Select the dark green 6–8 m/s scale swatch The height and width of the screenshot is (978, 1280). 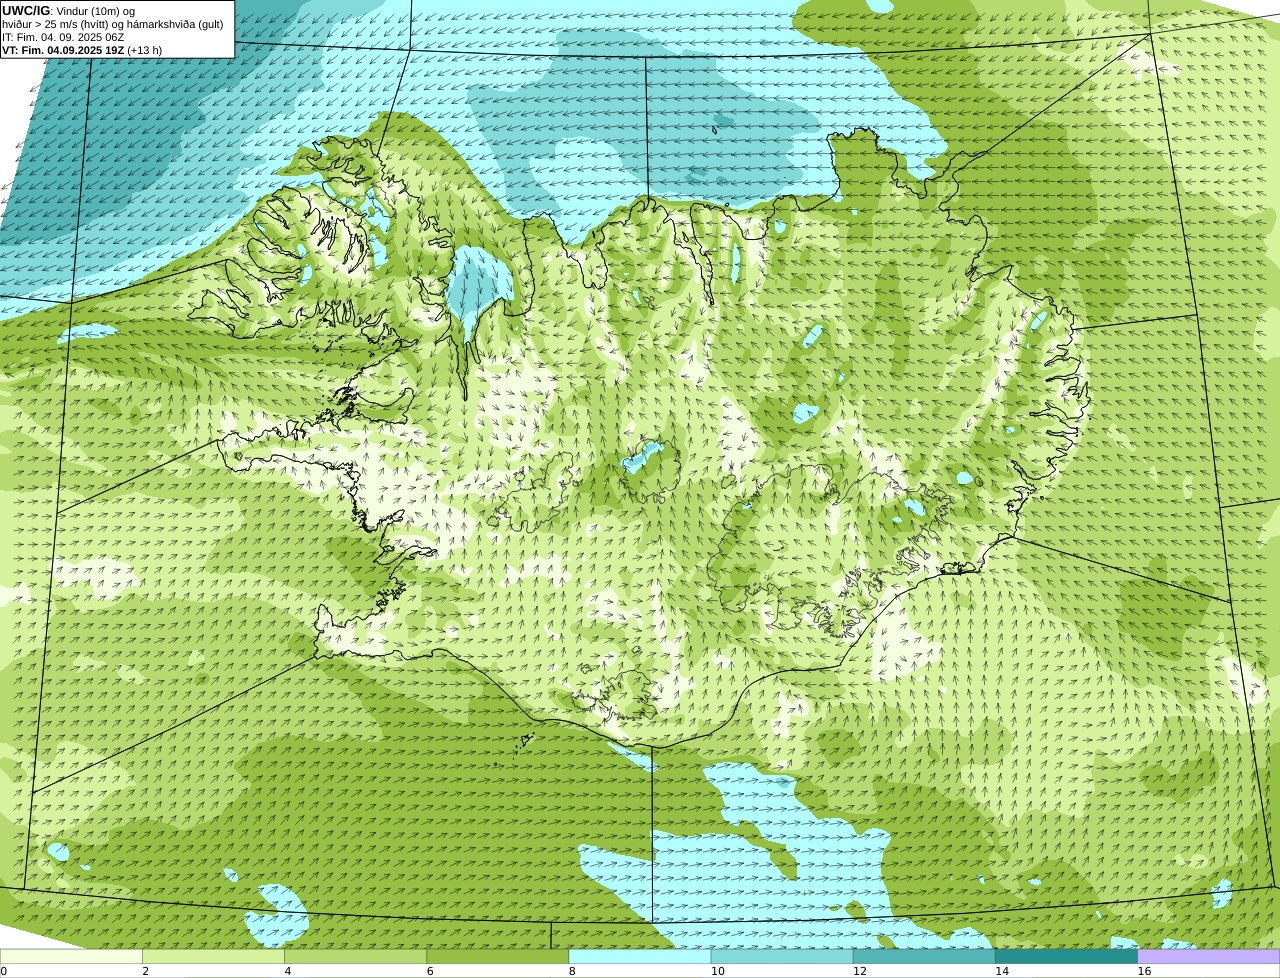coord(498,956)
